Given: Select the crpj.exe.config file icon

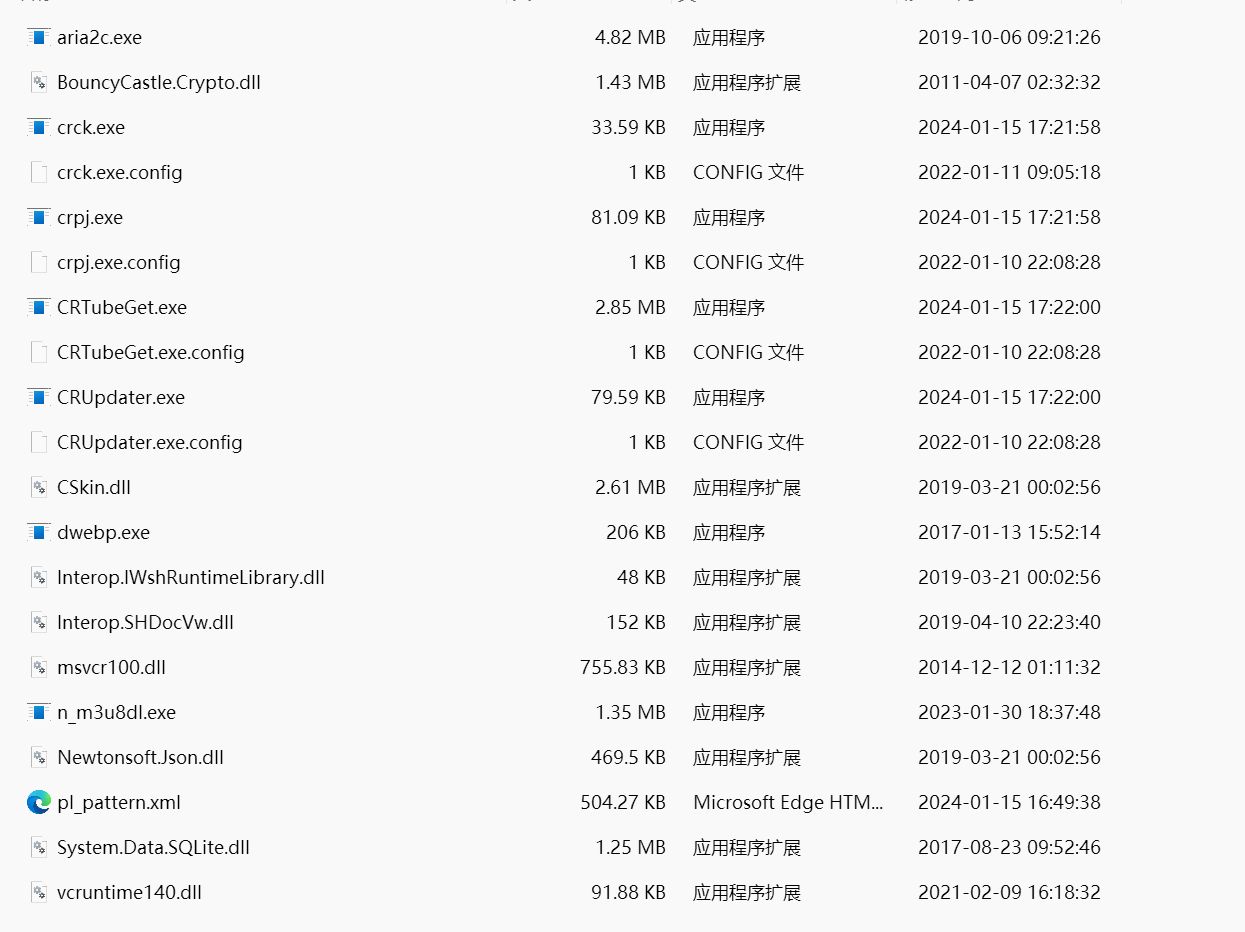Looking at the screenshot, I should tap(39, 263).
